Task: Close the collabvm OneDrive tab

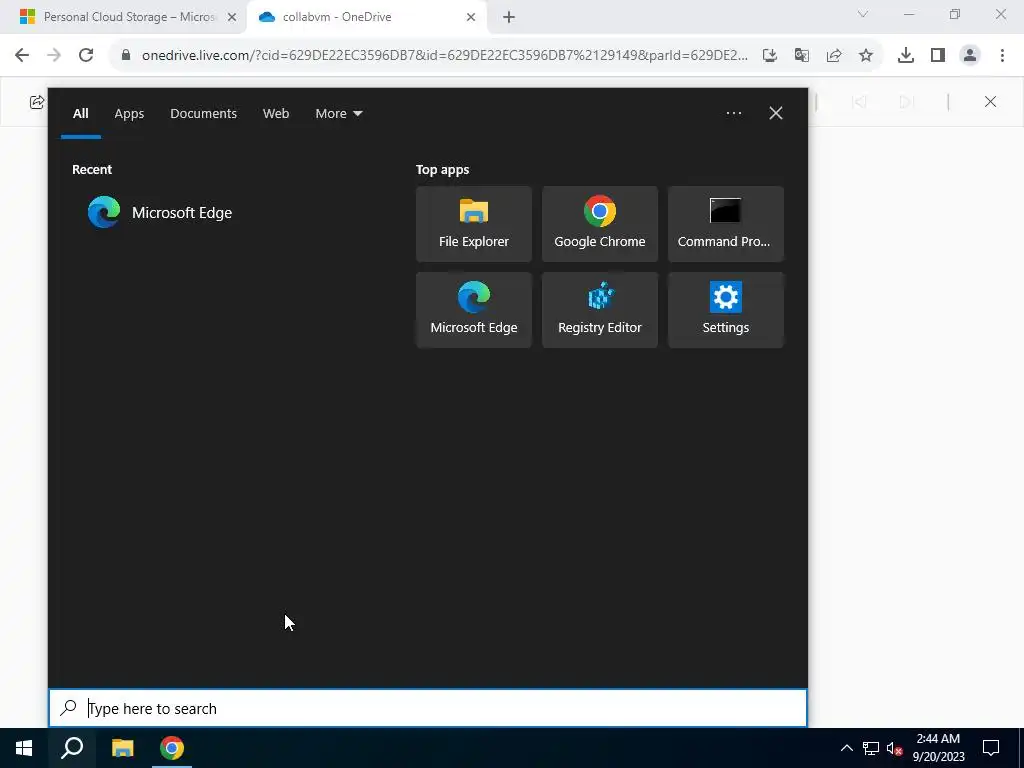Action: click(x=471, y=17)
